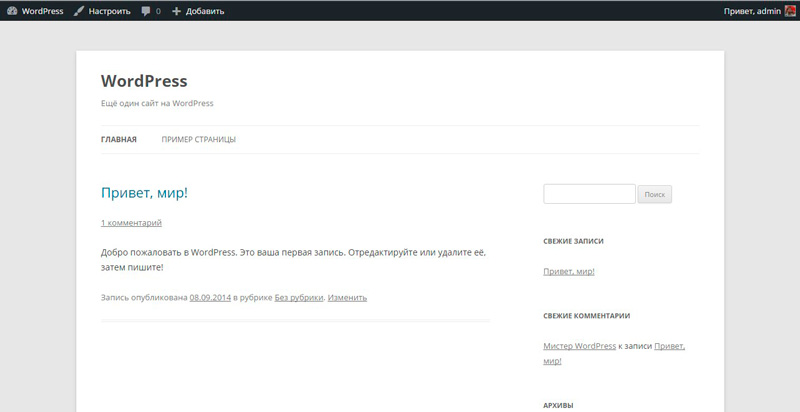
Task: Click the Свежие записи widget heading
Action: click(573, 241)
